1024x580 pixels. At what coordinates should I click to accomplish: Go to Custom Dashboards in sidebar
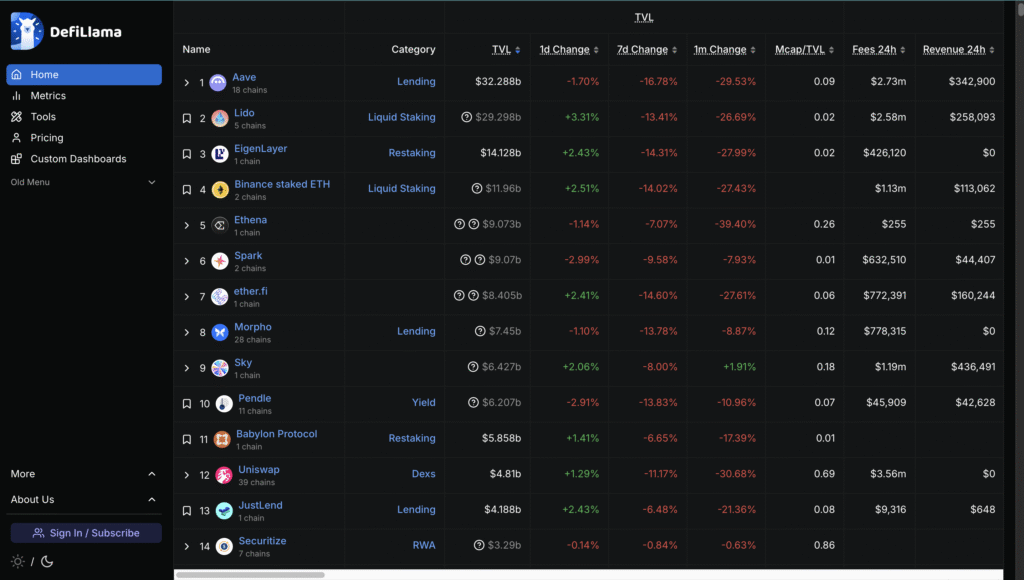coord(78,159)
